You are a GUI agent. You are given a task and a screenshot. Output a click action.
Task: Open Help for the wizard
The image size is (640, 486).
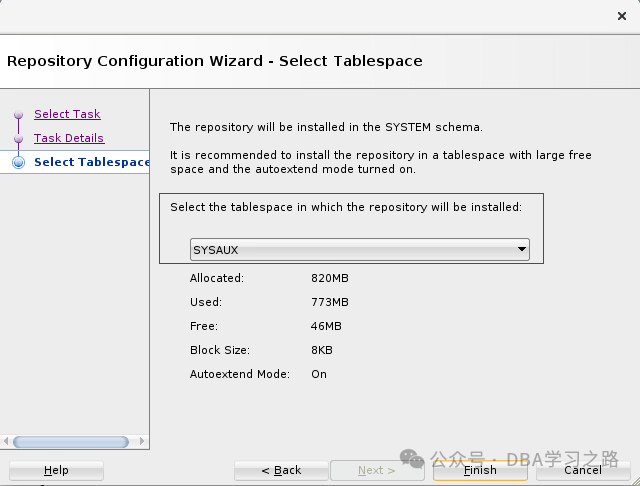click(x=56, y=470)
